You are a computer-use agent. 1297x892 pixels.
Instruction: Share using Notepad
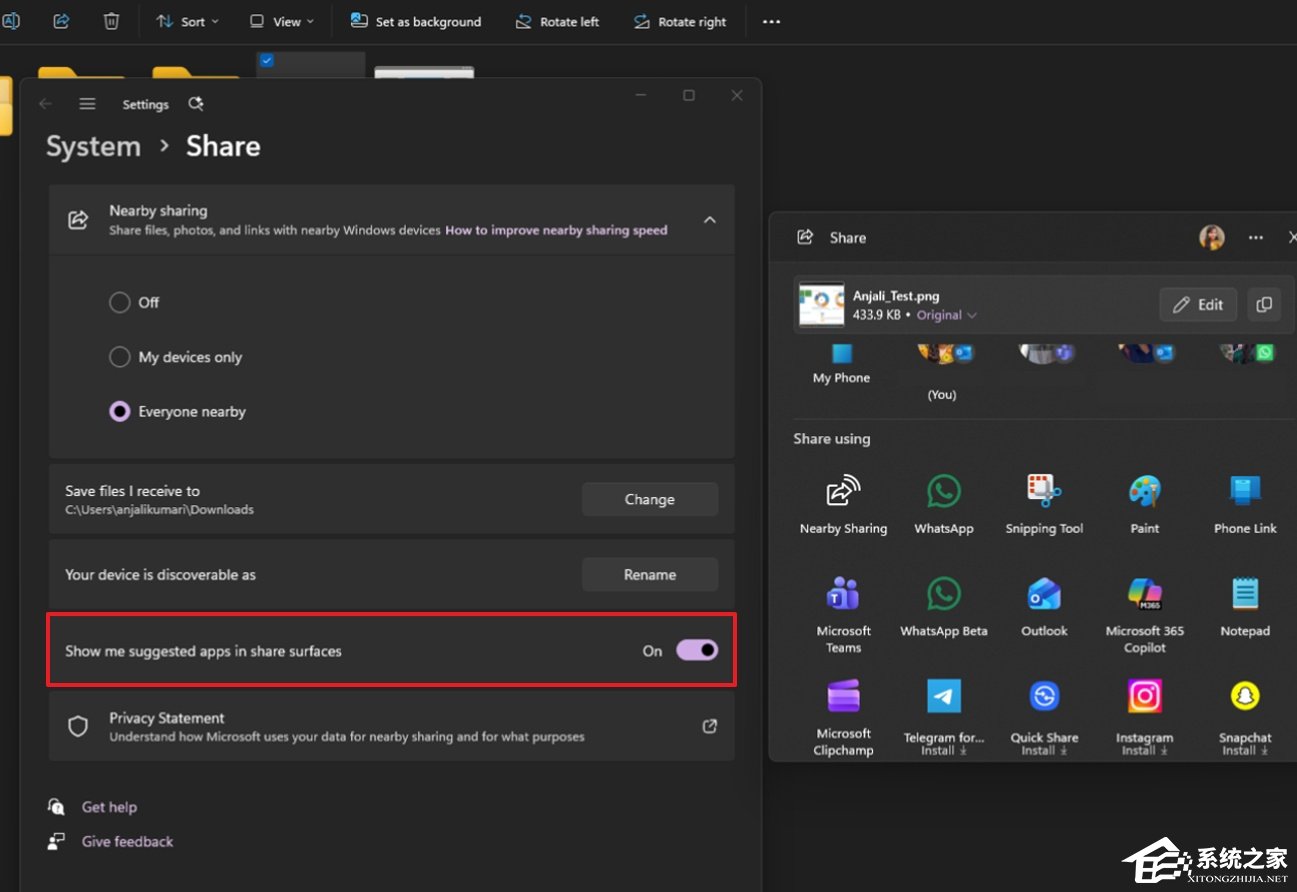[x=1245, y=607]
